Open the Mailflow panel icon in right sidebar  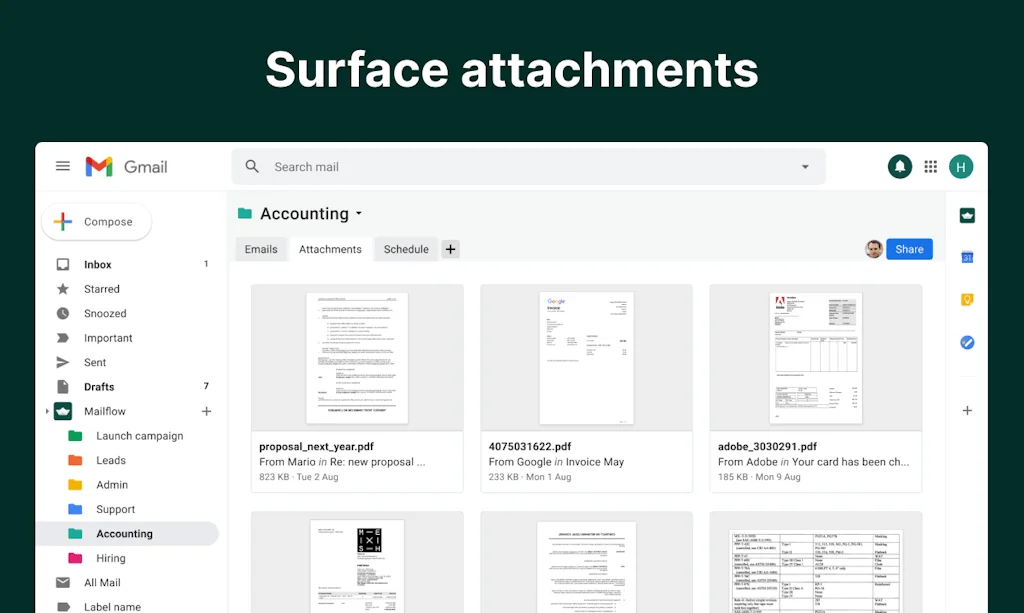click(x=964, y=215)
